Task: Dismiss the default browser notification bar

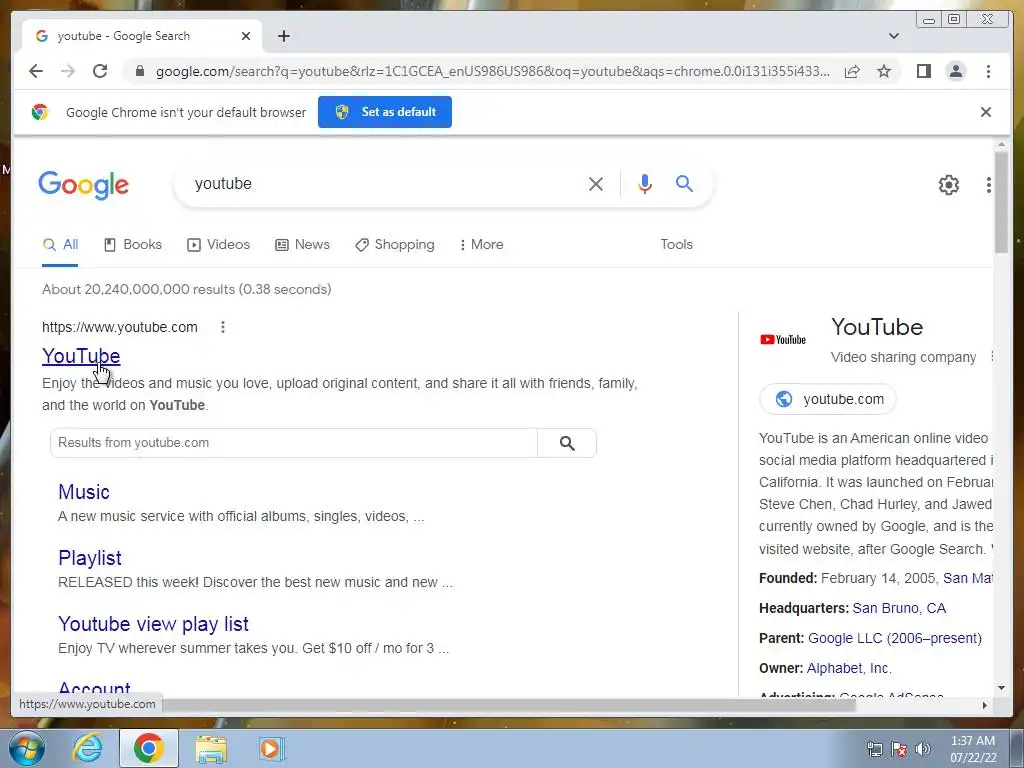Action: (x=986, y=112)
